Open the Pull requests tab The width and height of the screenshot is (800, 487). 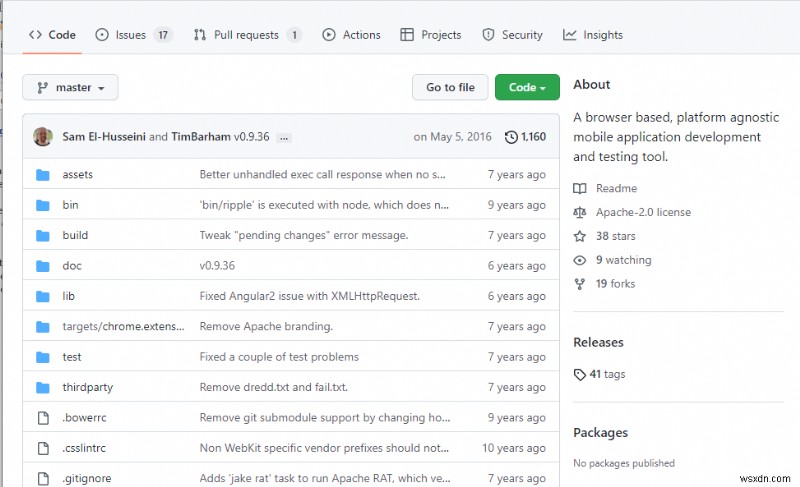[x=246, y=35]
